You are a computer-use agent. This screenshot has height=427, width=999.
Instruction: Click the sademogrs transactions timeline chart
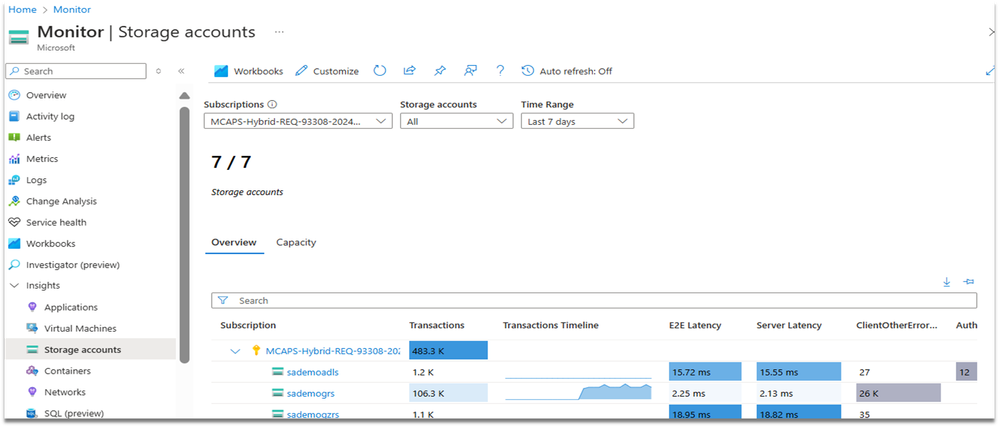coord(579,393)
